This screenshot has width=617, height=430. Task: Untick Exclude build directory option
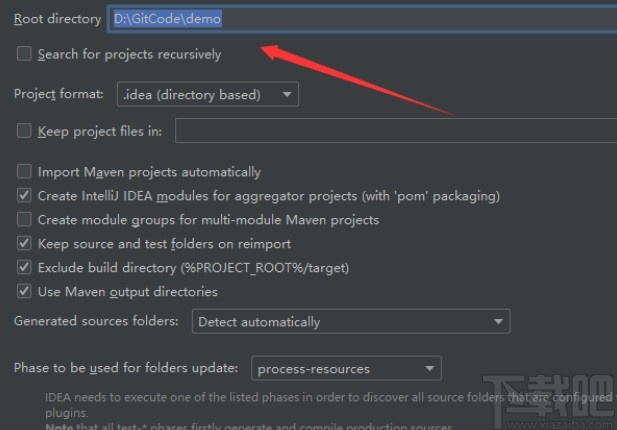coord(24,268)
